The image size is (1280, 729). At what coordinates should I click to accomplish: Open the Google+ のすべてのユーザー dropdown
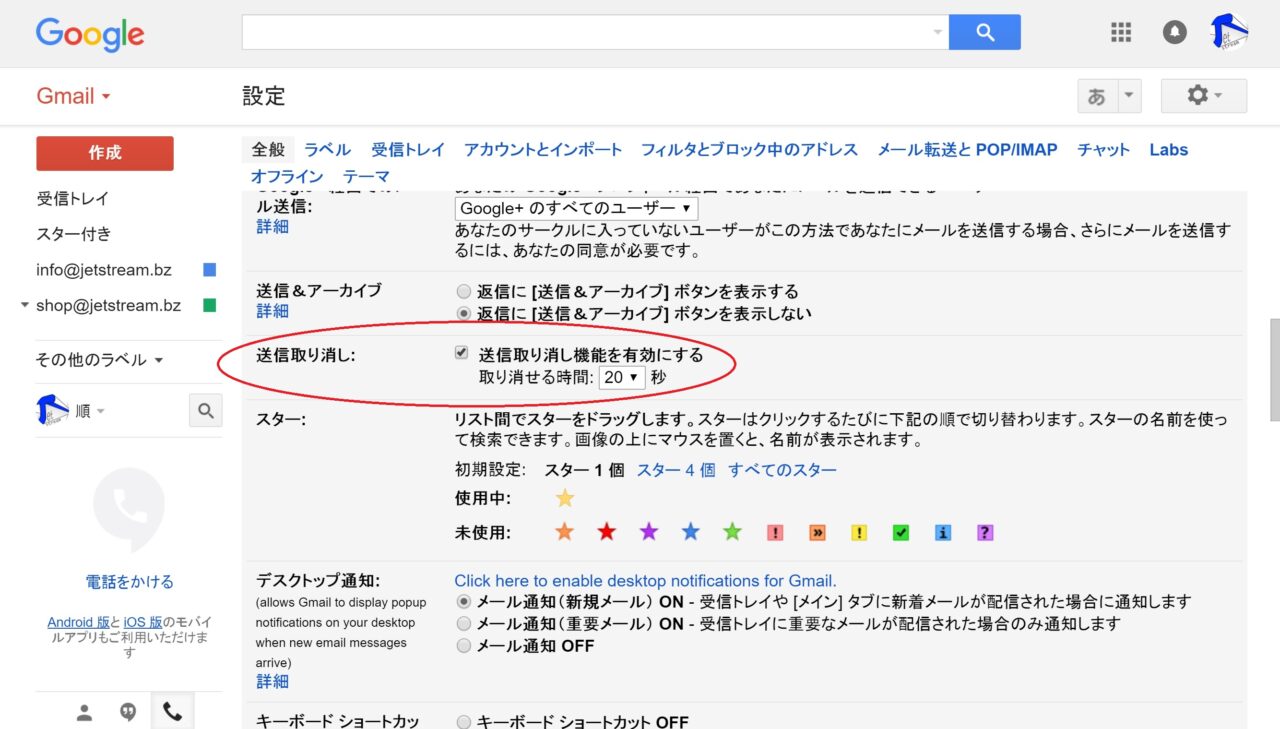point(576,208)
